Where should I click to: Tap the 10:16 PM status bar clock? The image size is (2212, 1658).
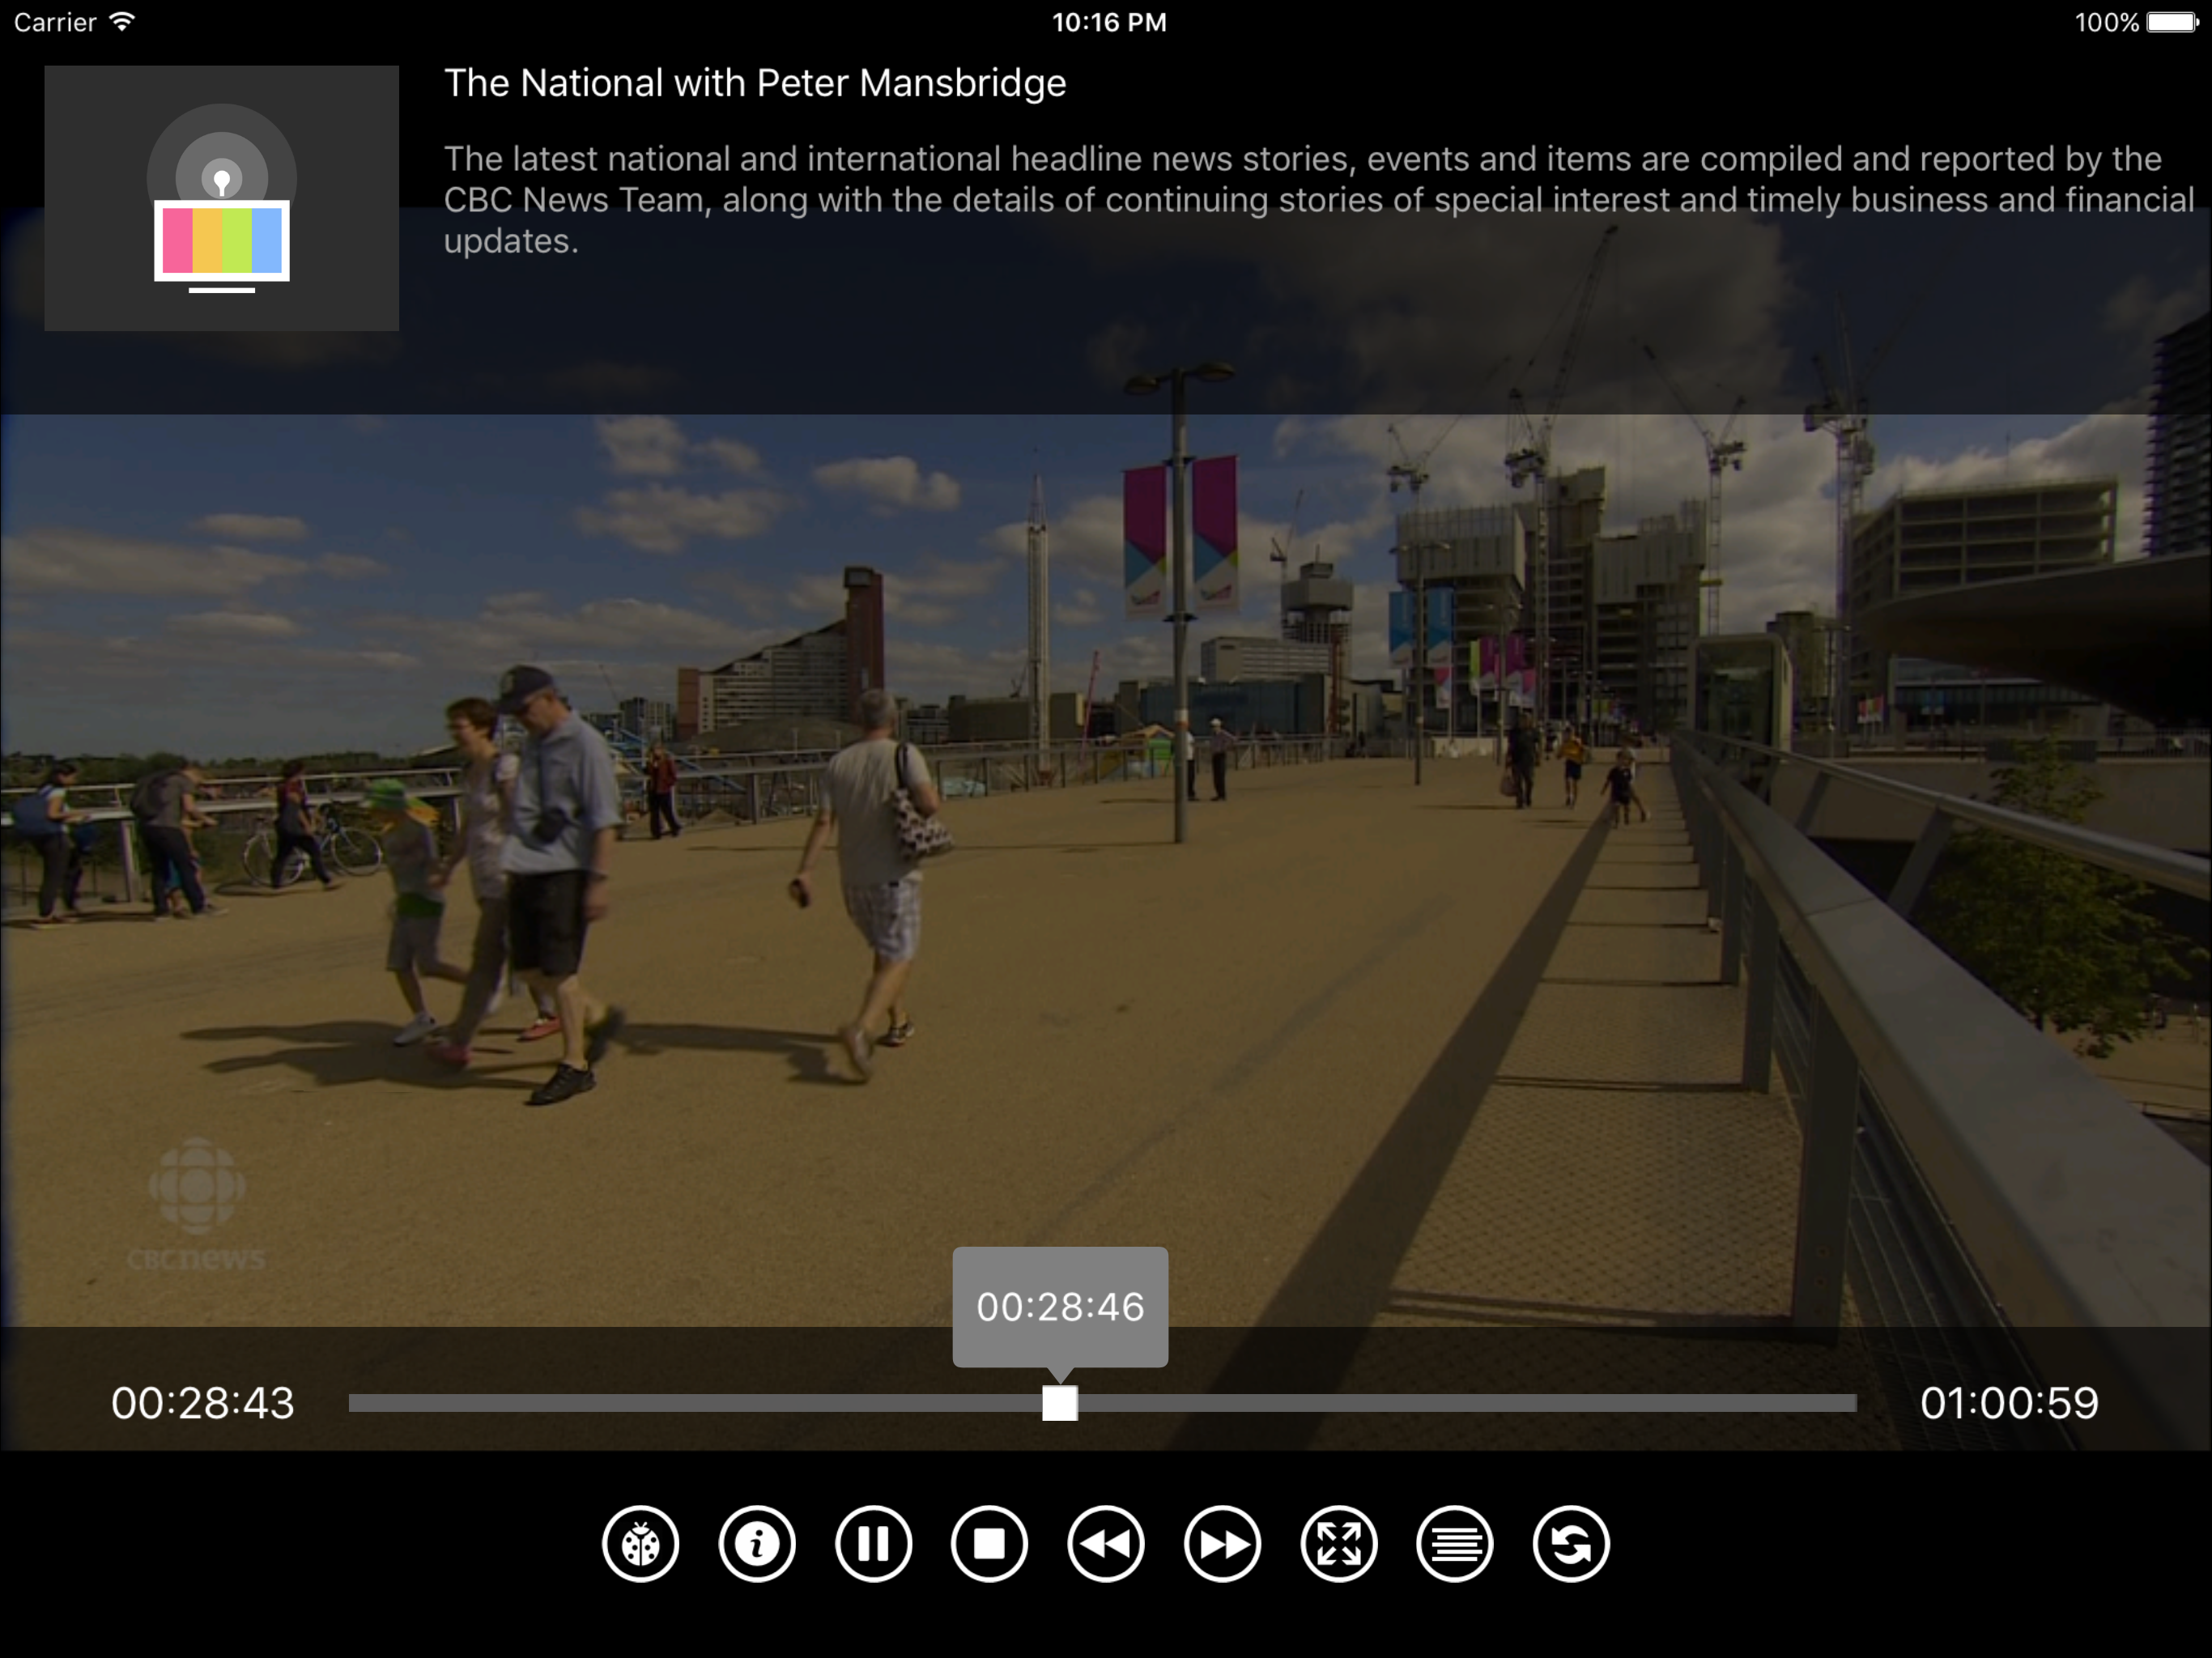tap(1109, 22)
